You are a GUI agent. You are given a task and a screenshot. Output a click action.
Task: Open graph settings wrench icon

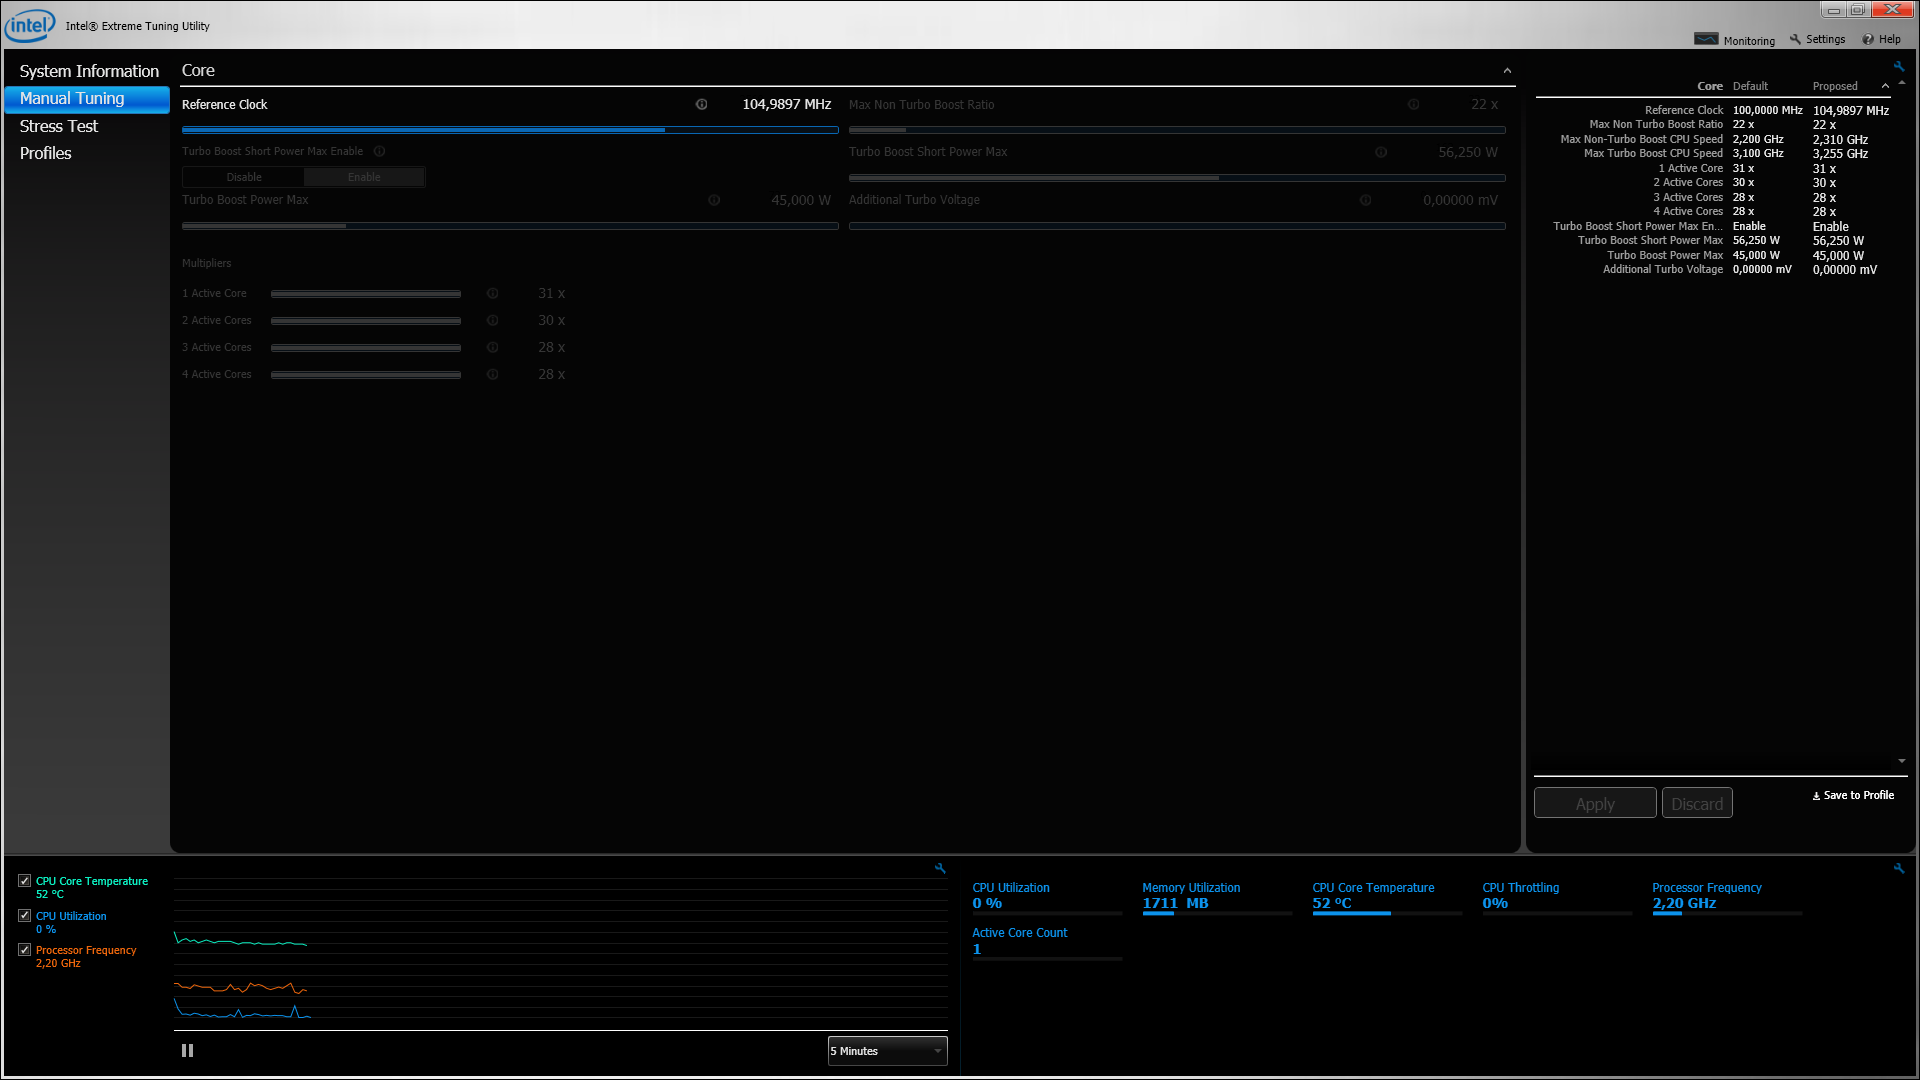(940, 869)
